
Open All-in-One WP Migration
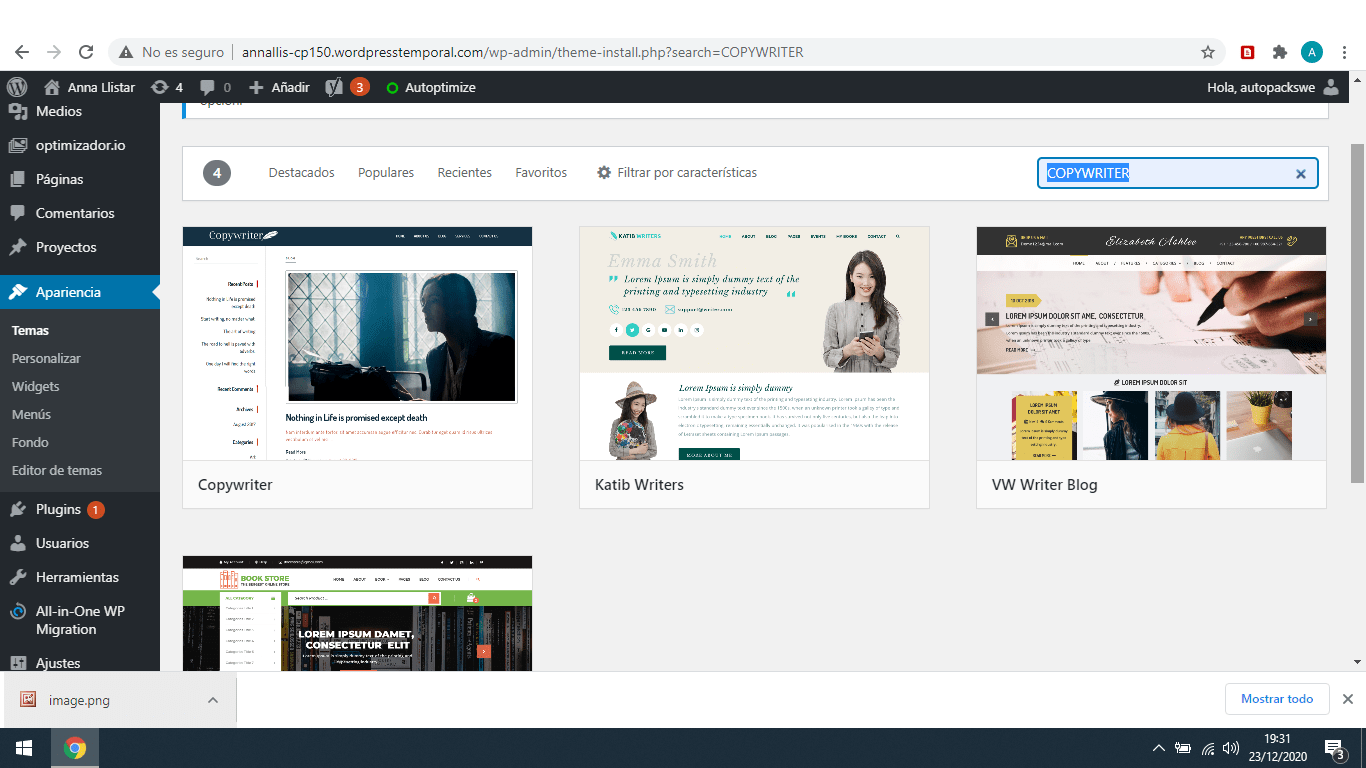click(80, 620)
